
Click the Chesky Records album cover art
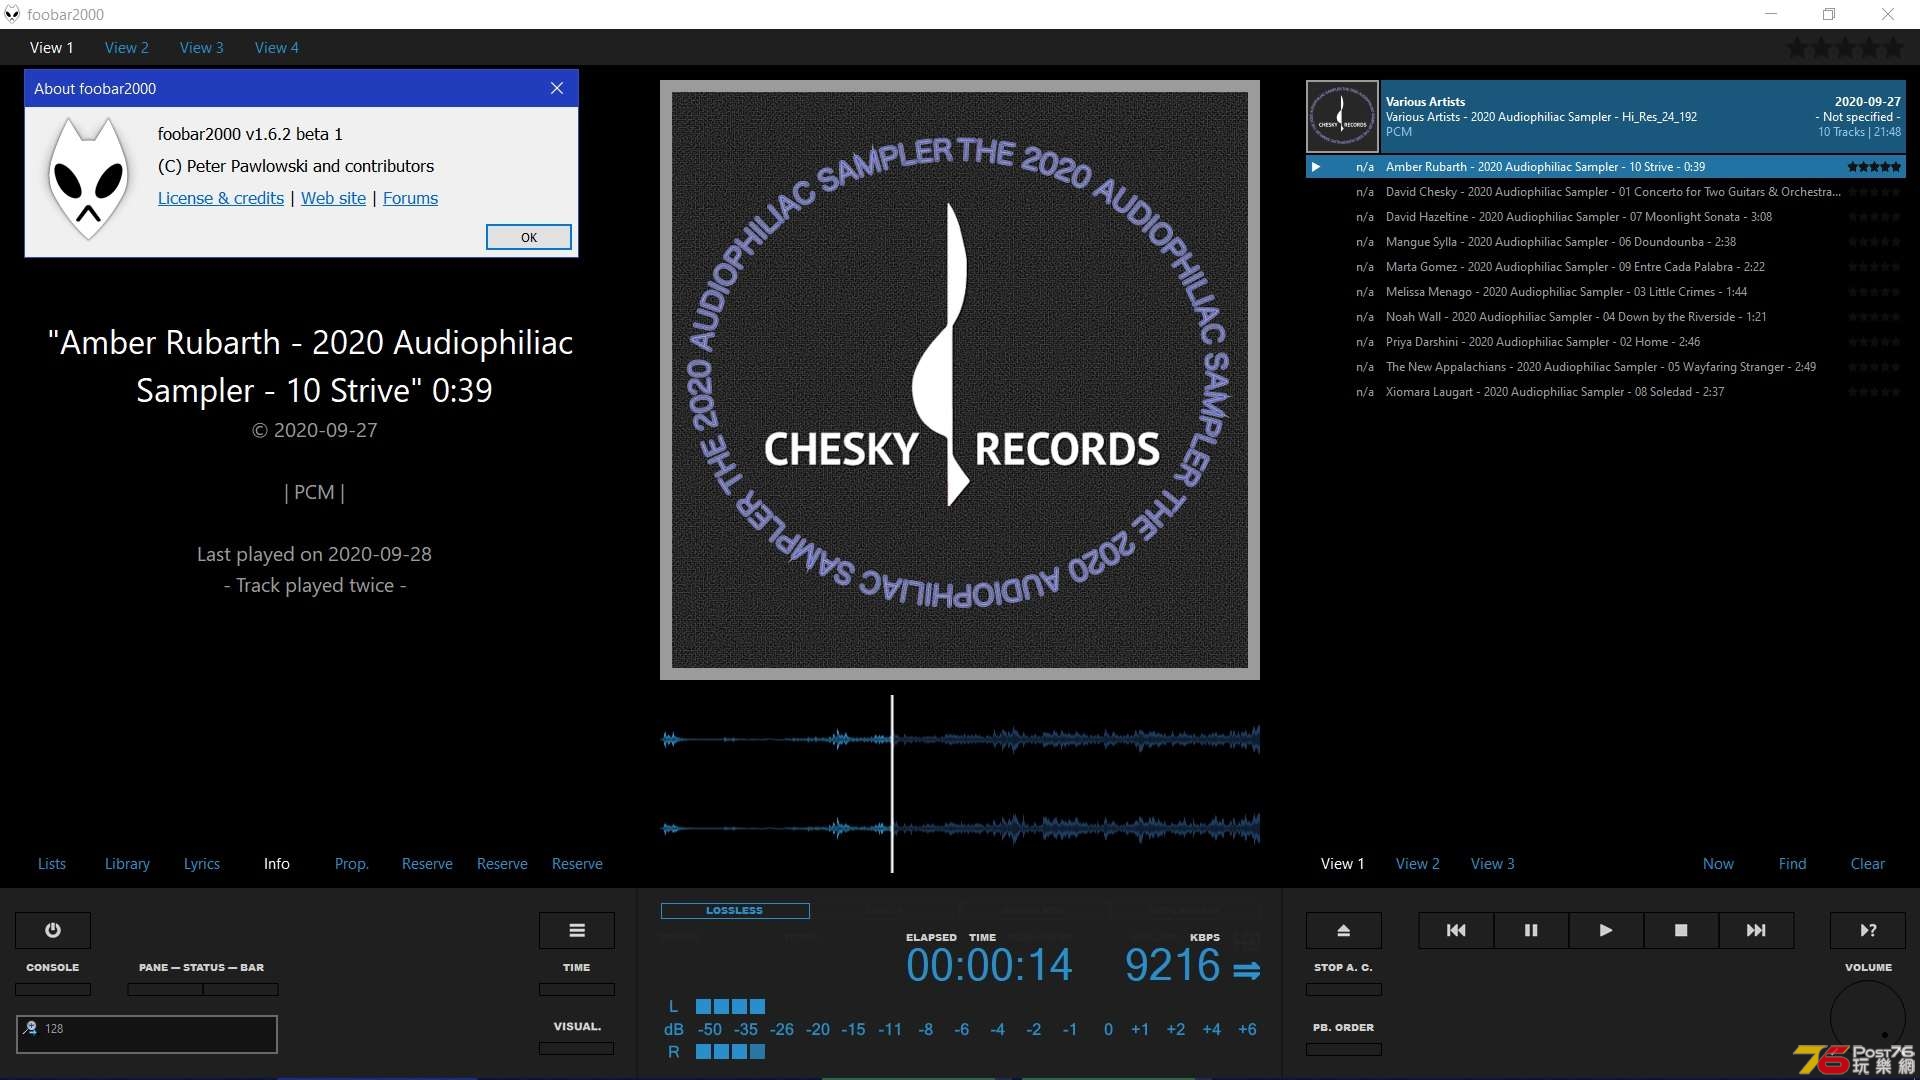(x=960, y=380)
